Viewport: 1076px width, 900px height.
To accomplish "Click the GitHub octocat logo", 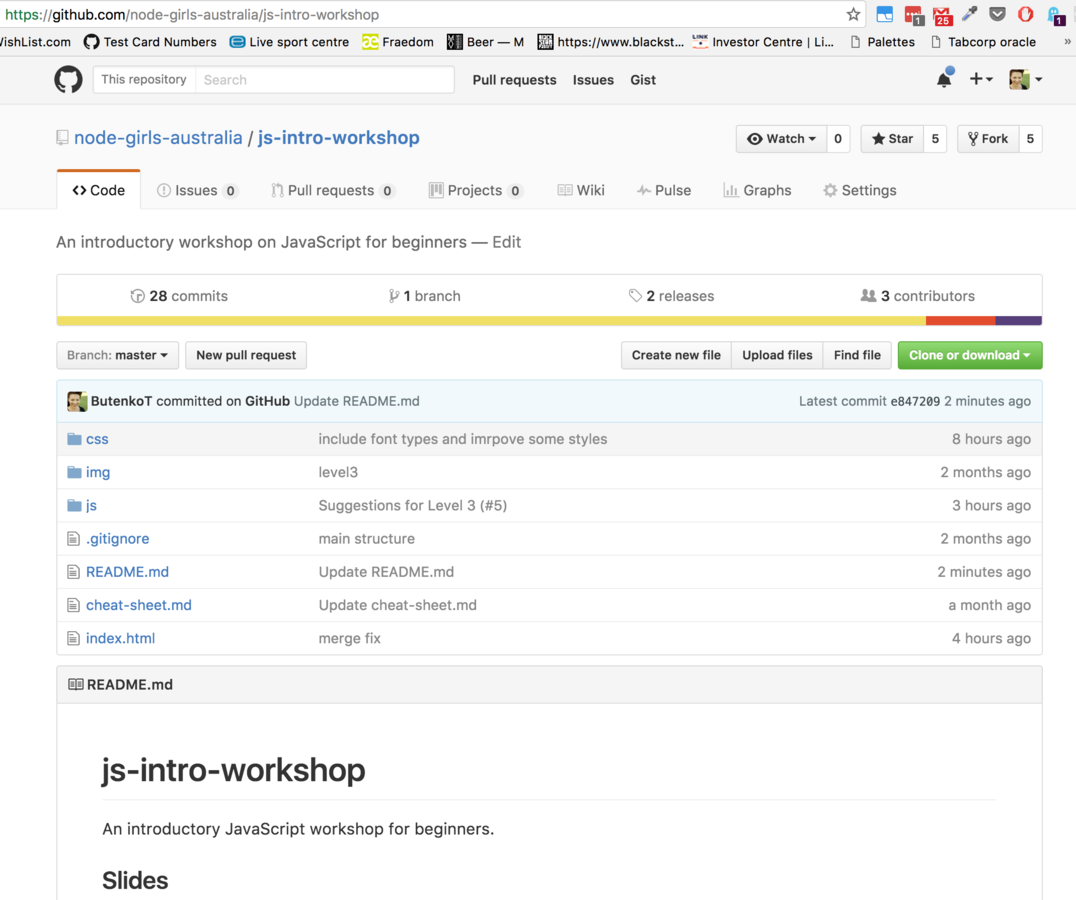I will (x=69, y=80).
